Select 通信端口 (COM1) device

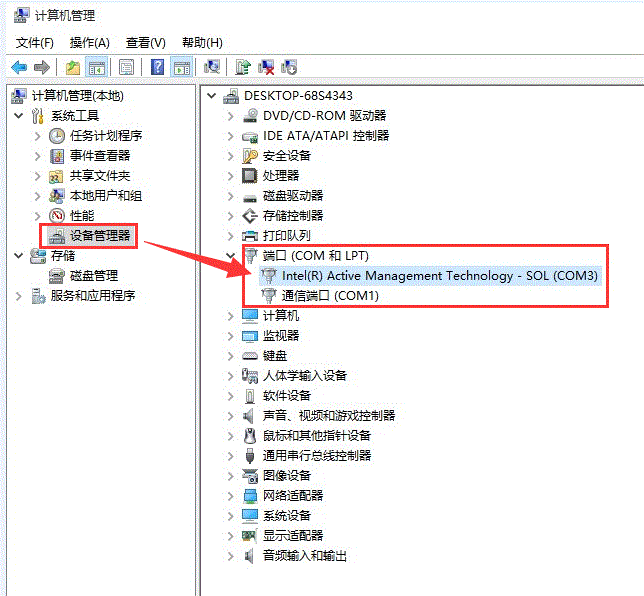click(x=330, y=296)
